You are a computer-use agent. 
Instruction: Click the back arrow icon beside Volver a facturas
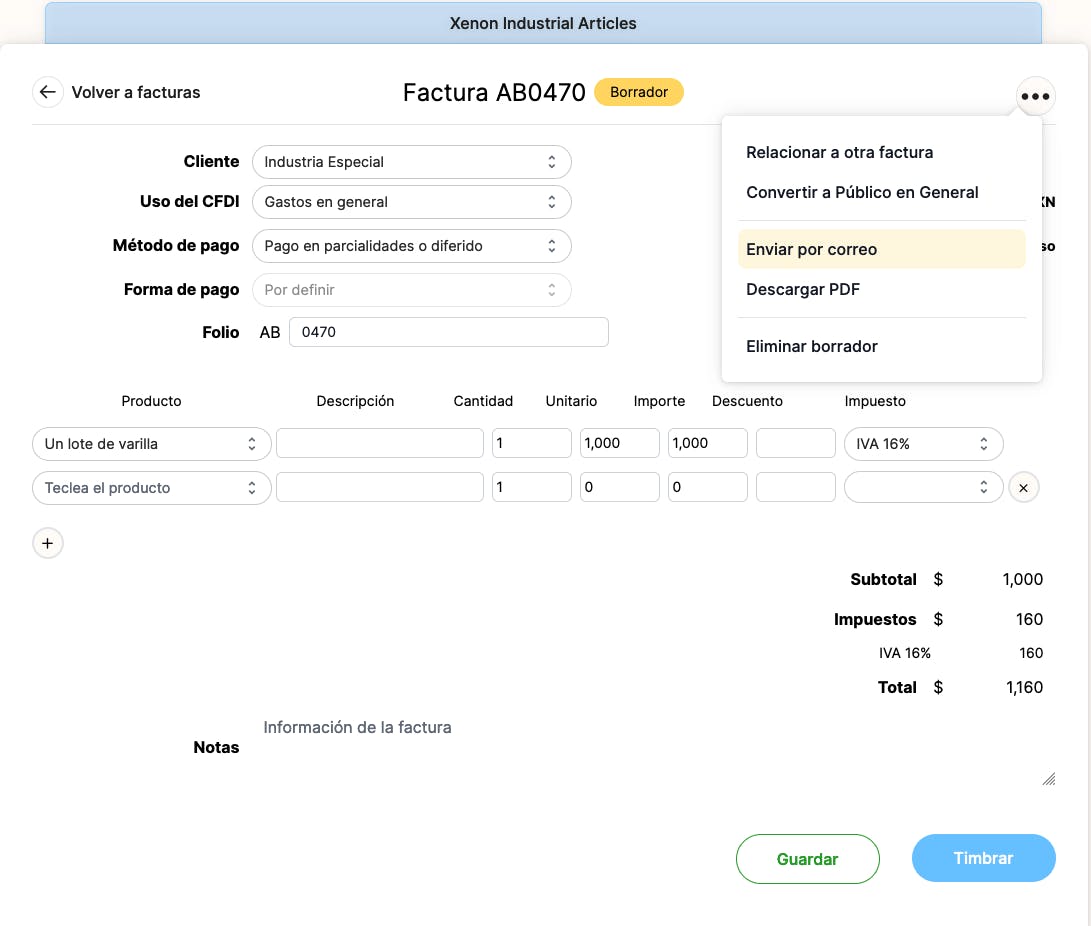(x=47, y=92)
